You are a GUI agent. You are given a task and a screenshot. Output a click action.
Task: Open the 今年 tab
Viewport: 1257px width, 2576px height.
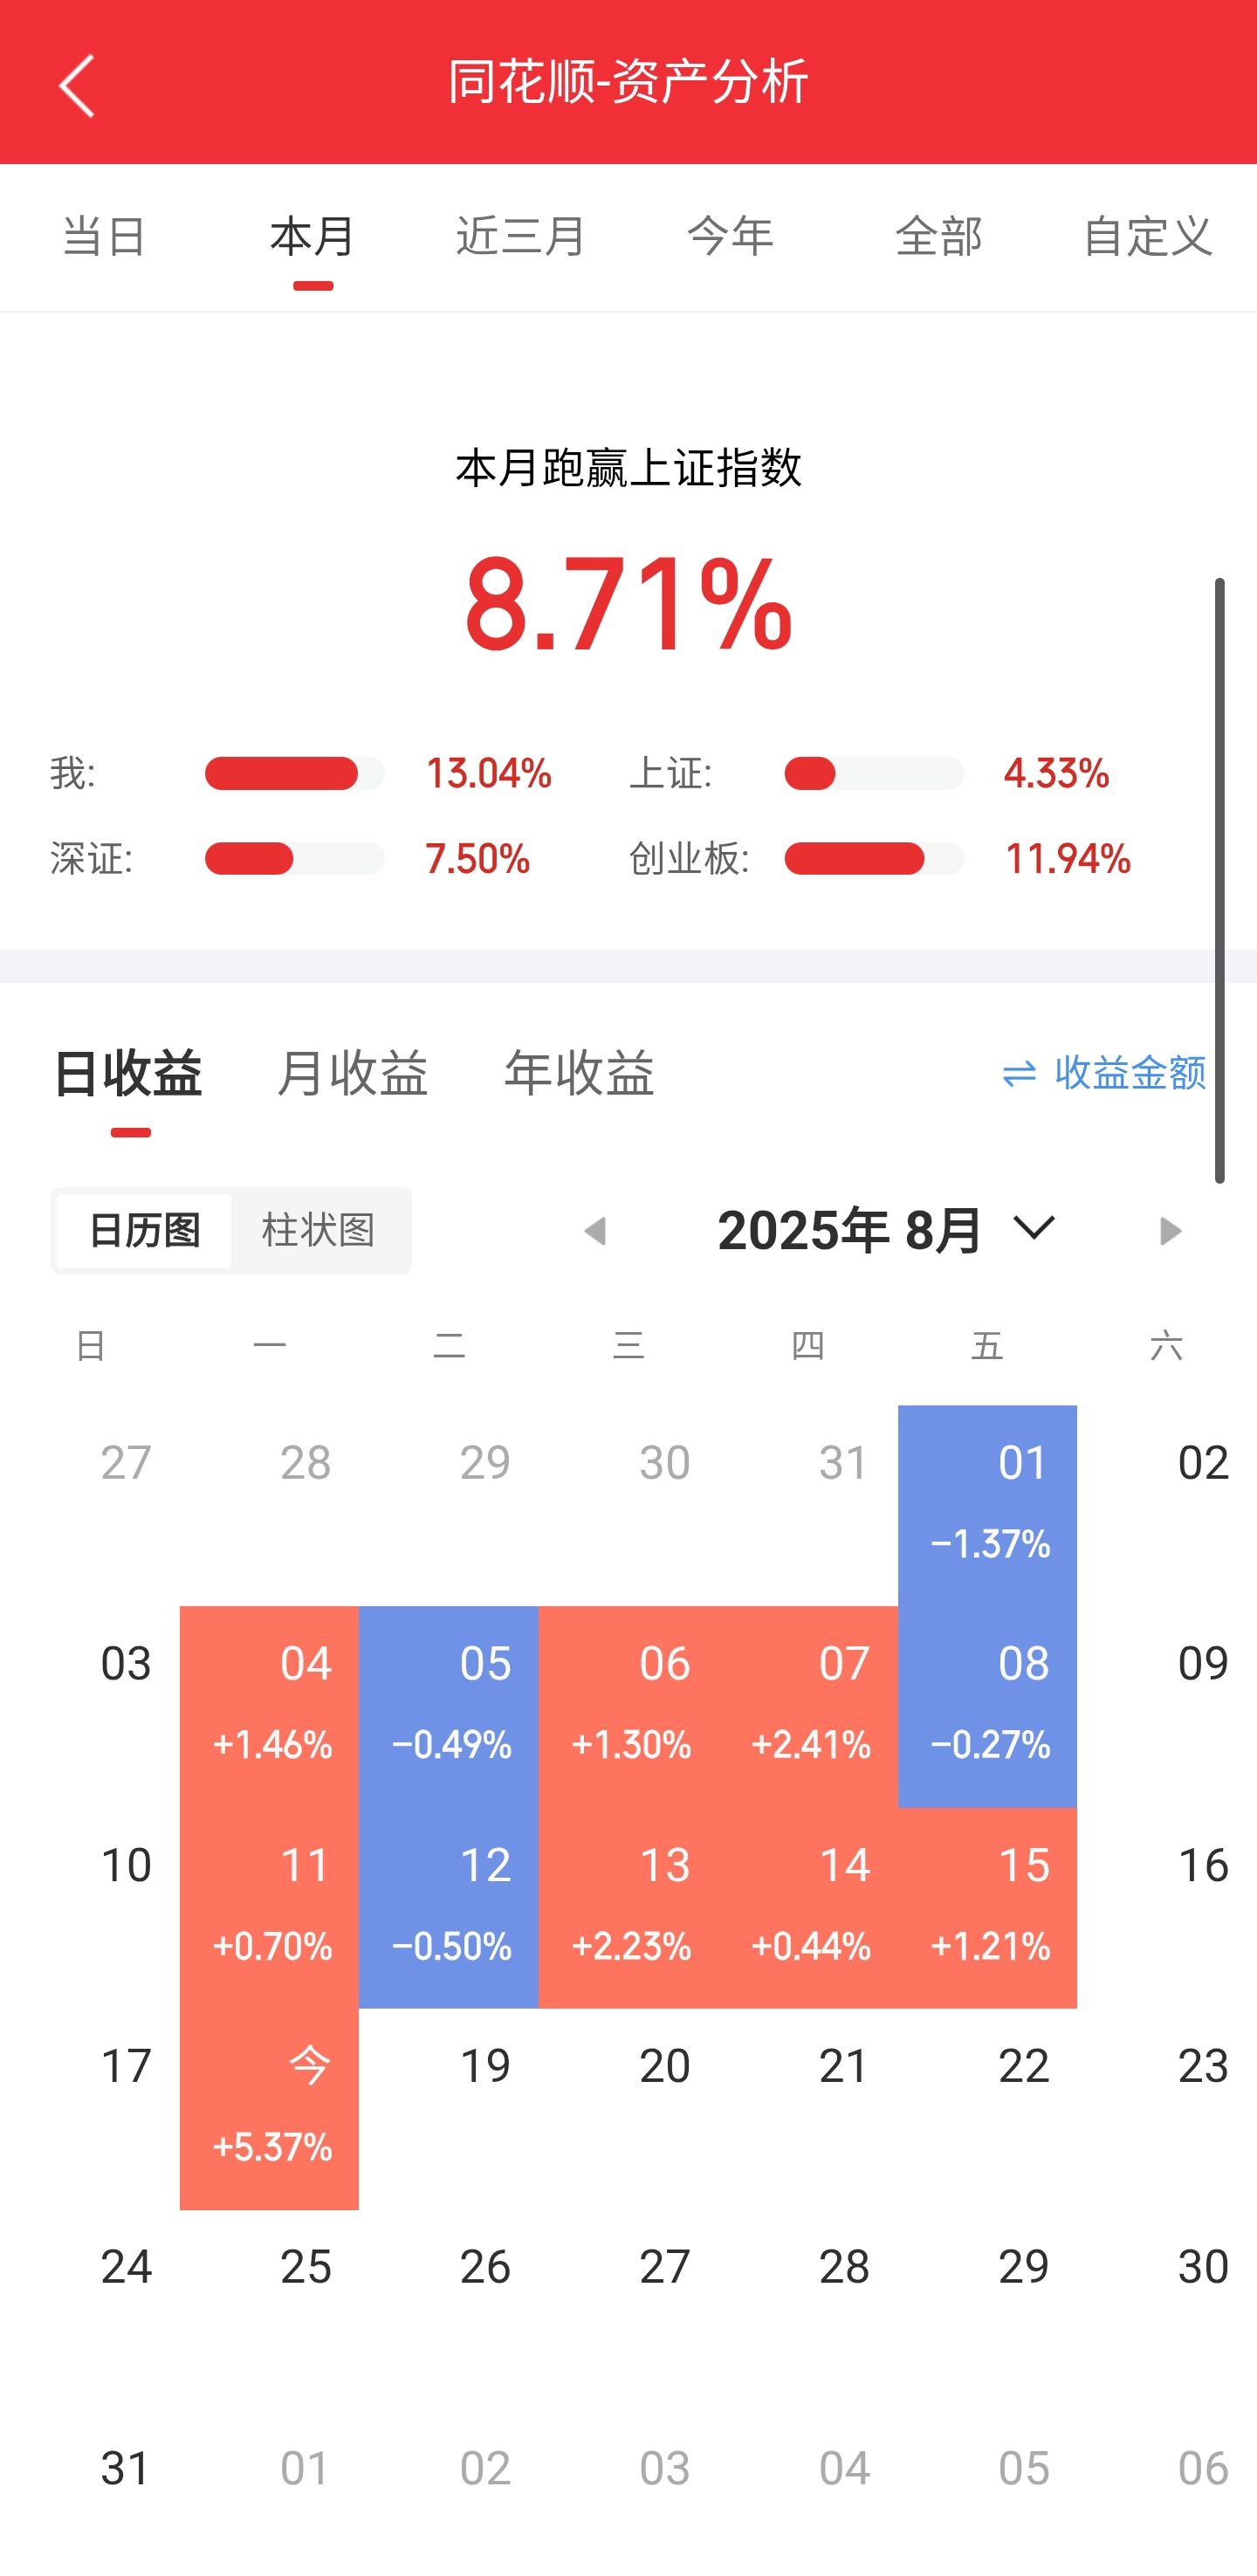(x=730, y=237)
